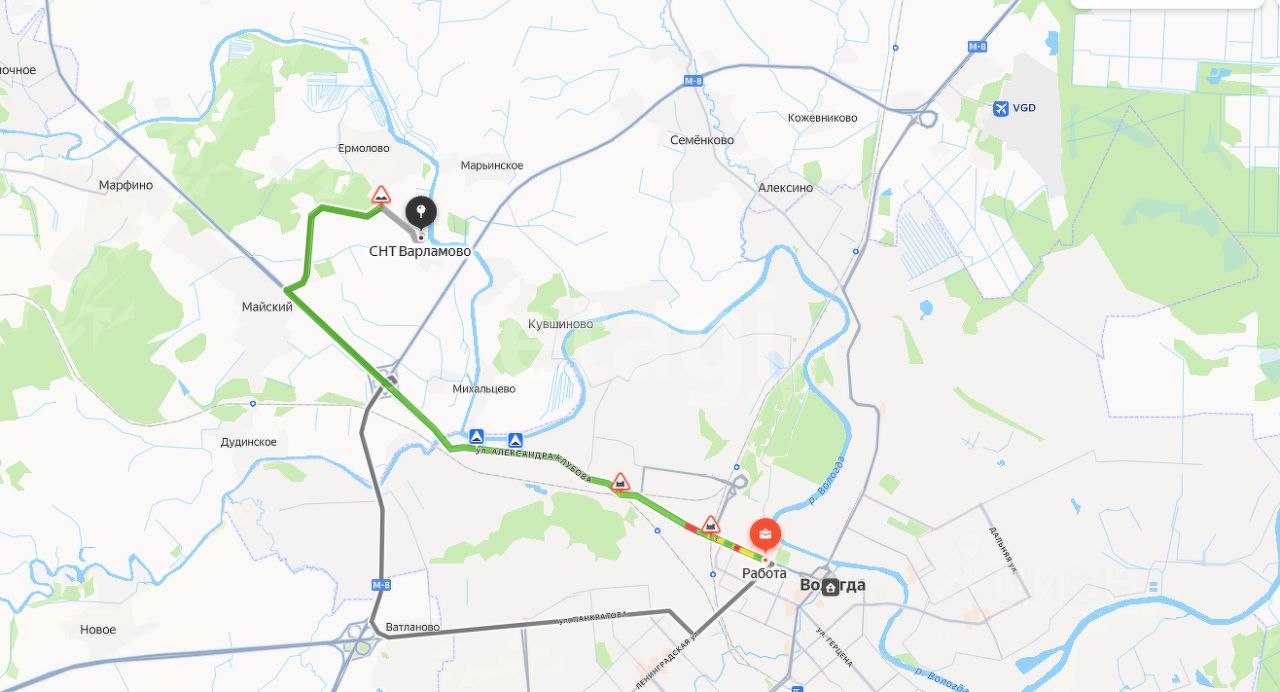This screenshot has height=692, width=1280.
Task: Click railroad crossing warning nearest the Работа pin
Action: (711, 524)
